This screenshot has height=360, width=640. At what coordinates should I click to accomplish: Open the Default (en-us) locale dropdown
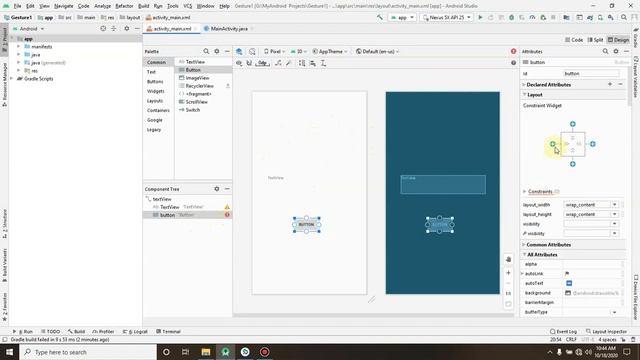click(378, 51)
